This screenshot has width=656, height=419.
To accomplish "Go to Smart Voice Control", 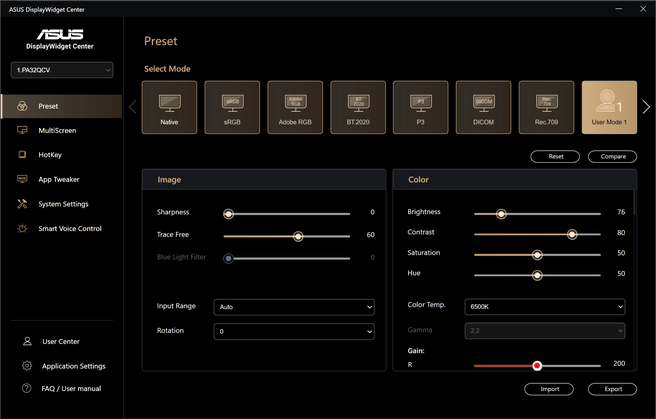I will pos(70,228).
